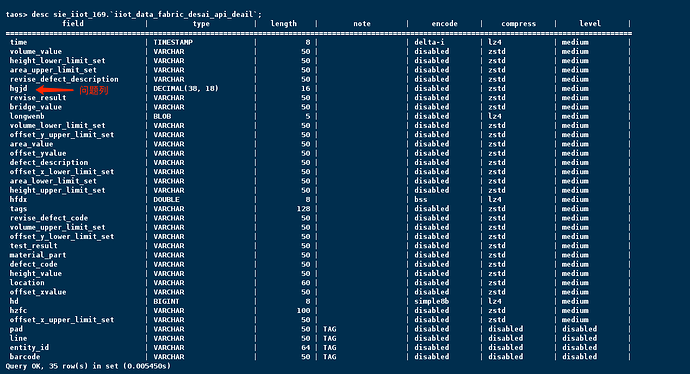The image size is (690, 374).
Task: Click the 'revise_result' field name
Action: coord(38,98)
